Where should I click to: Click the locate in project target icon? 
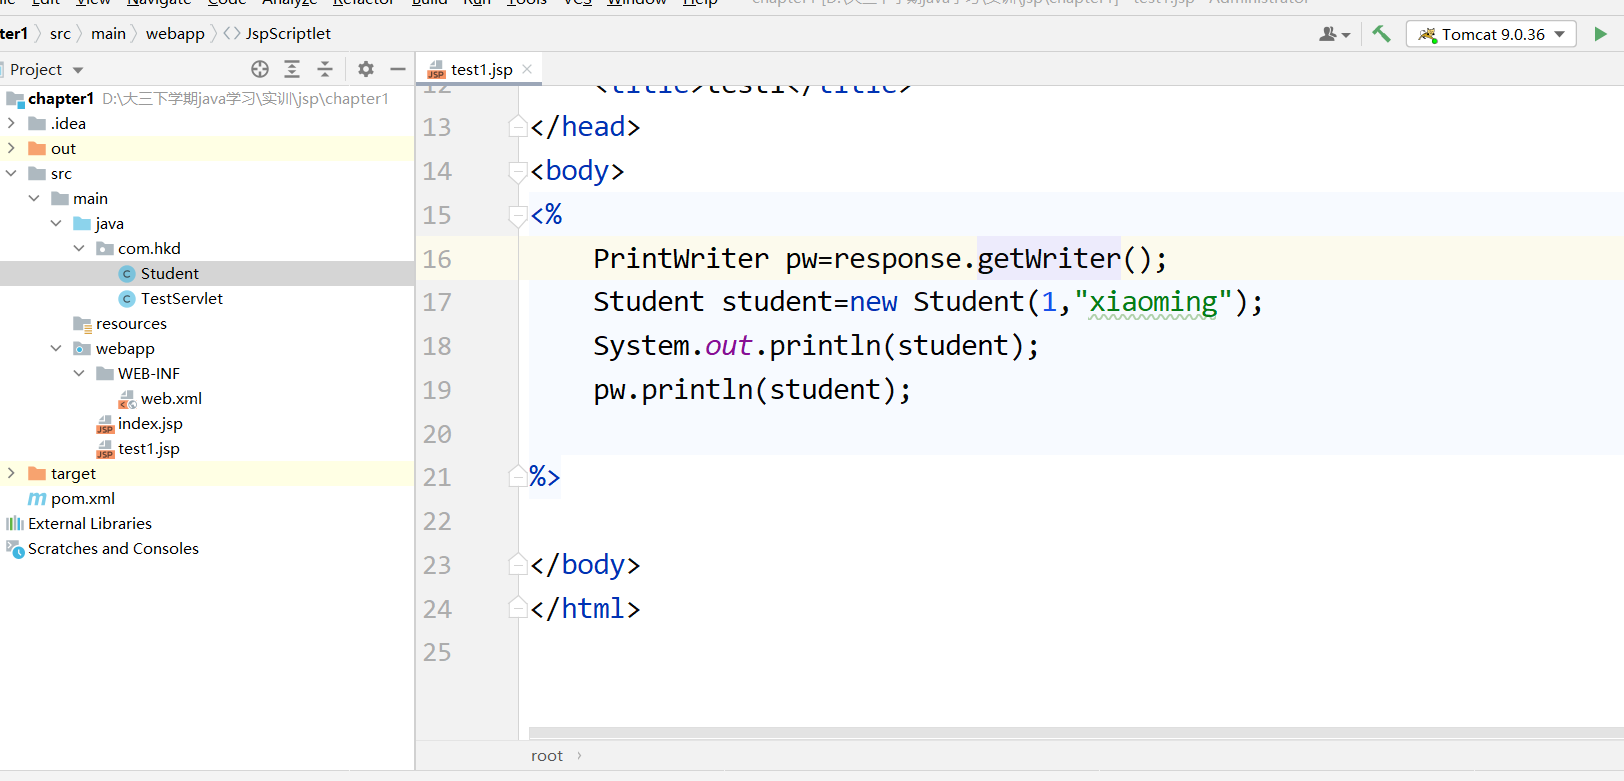[x=260, y=69]
